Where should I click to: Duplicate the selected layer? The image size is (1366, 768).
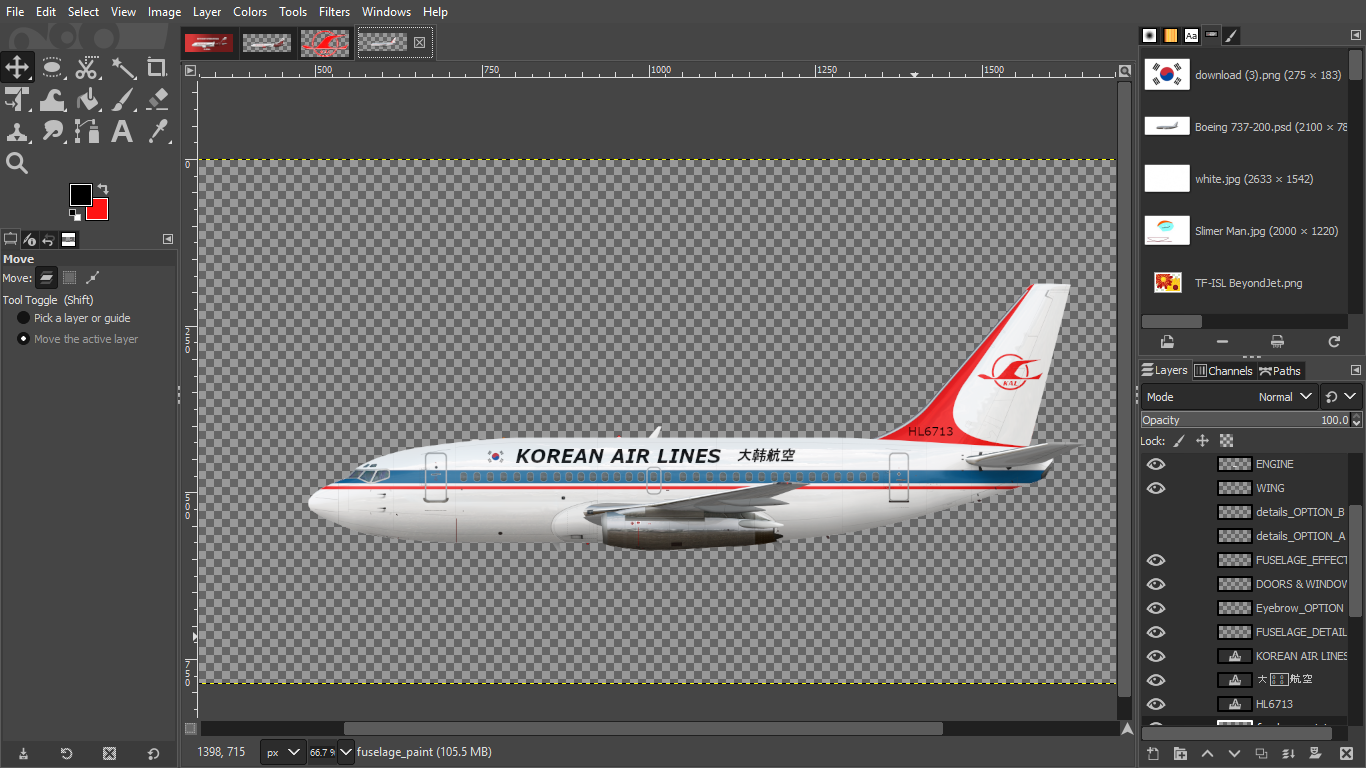pyautogui.click(x=1261, y=753)
